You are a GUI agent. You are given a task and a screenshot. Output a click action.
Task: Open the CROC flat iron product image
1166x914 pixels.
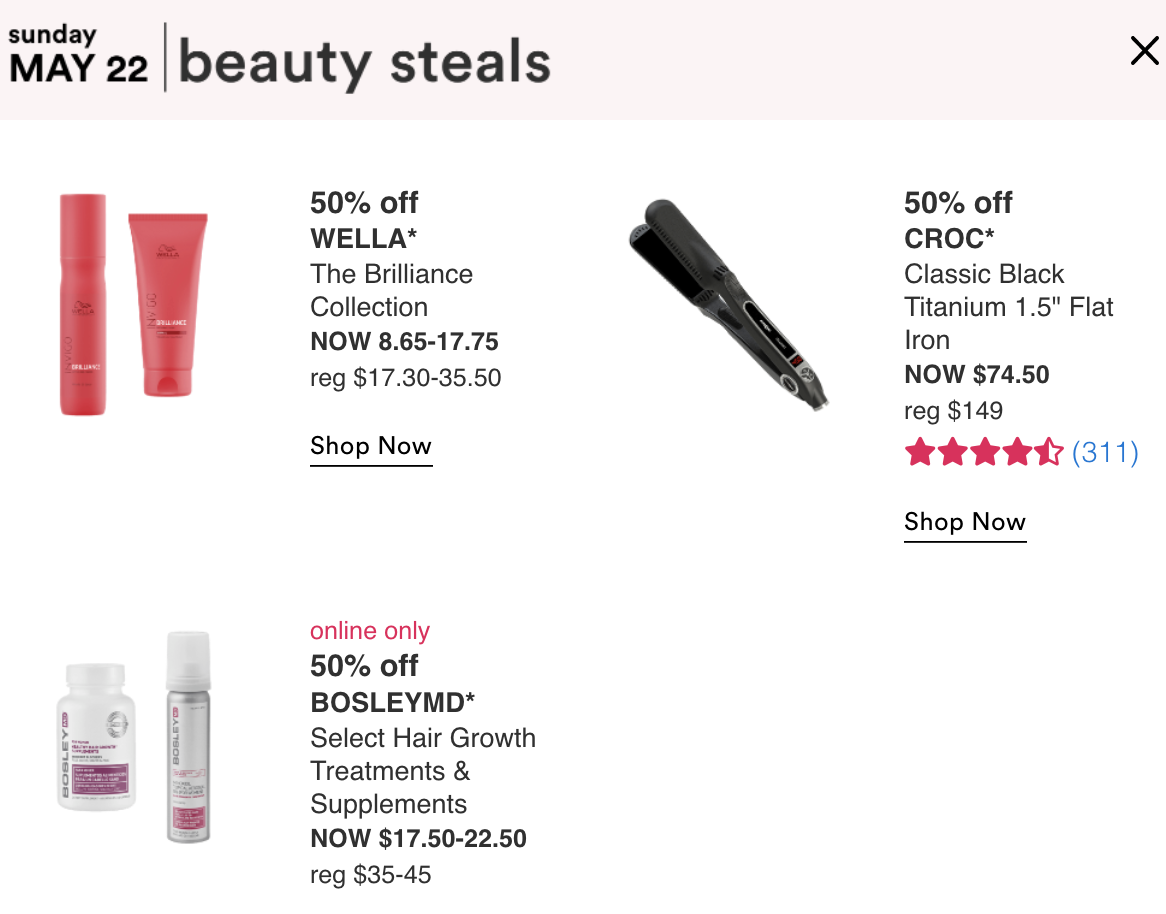[x=729, y=303]
